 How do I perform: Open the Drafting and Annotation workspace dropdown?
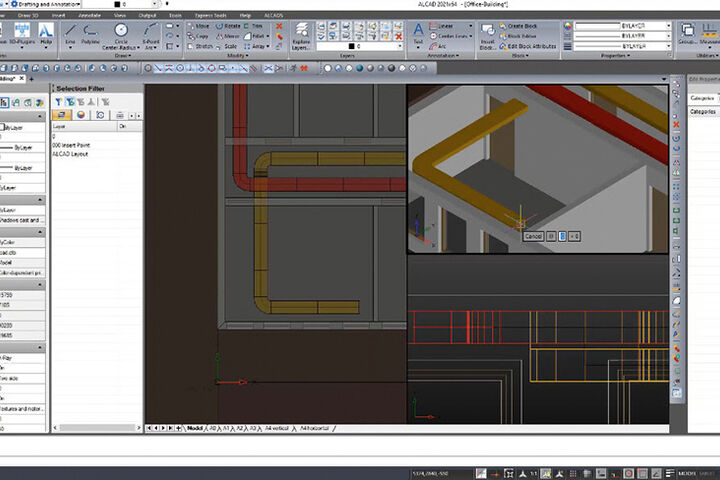click(45, 4)
